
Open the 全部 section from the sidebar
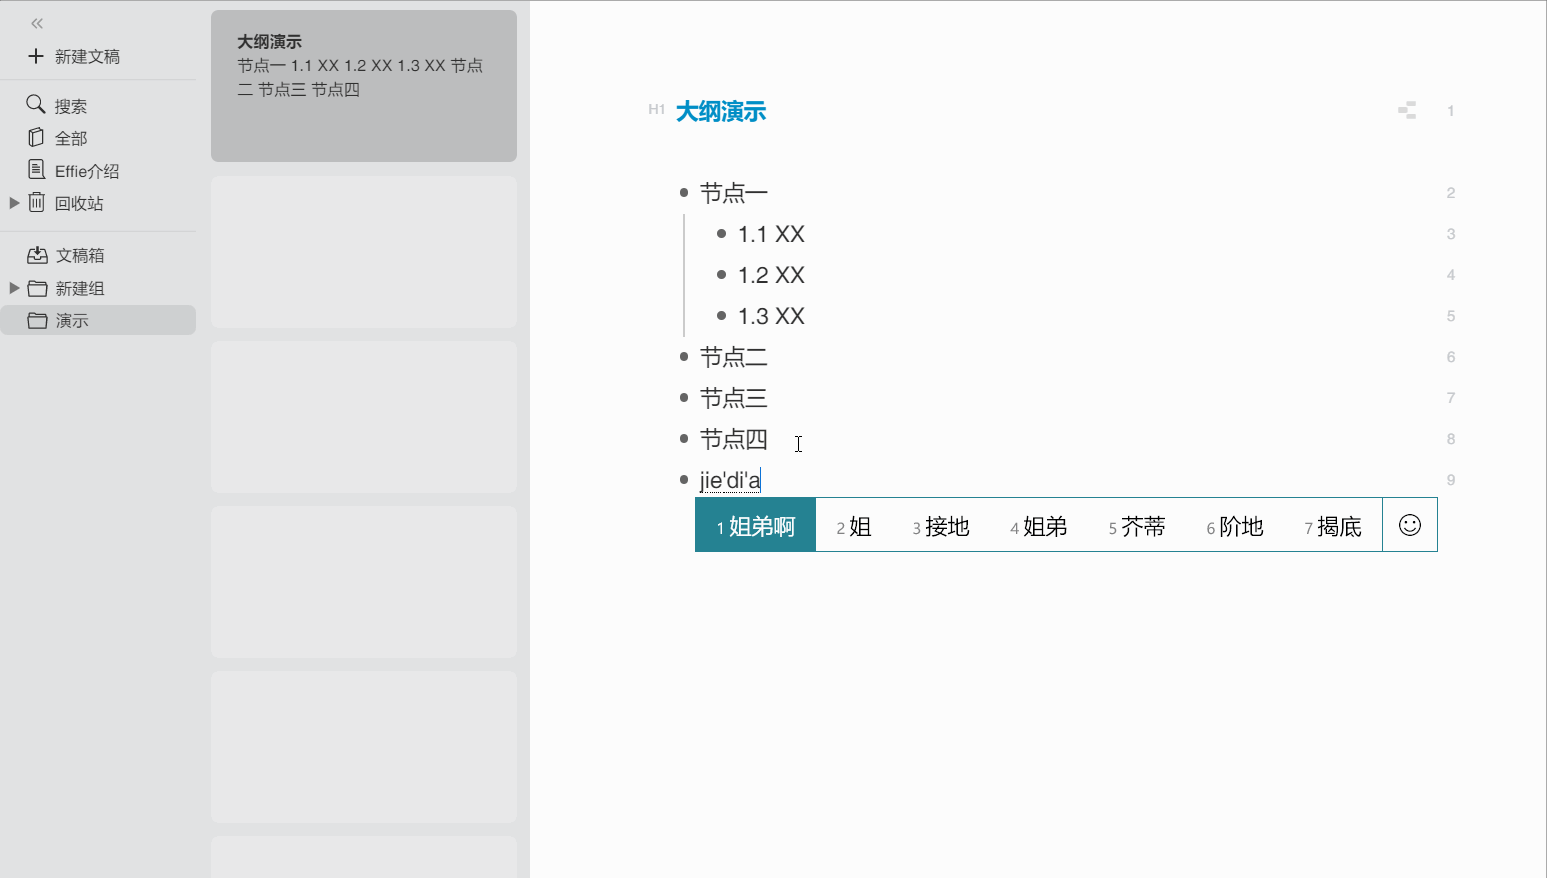coord(70,137)
